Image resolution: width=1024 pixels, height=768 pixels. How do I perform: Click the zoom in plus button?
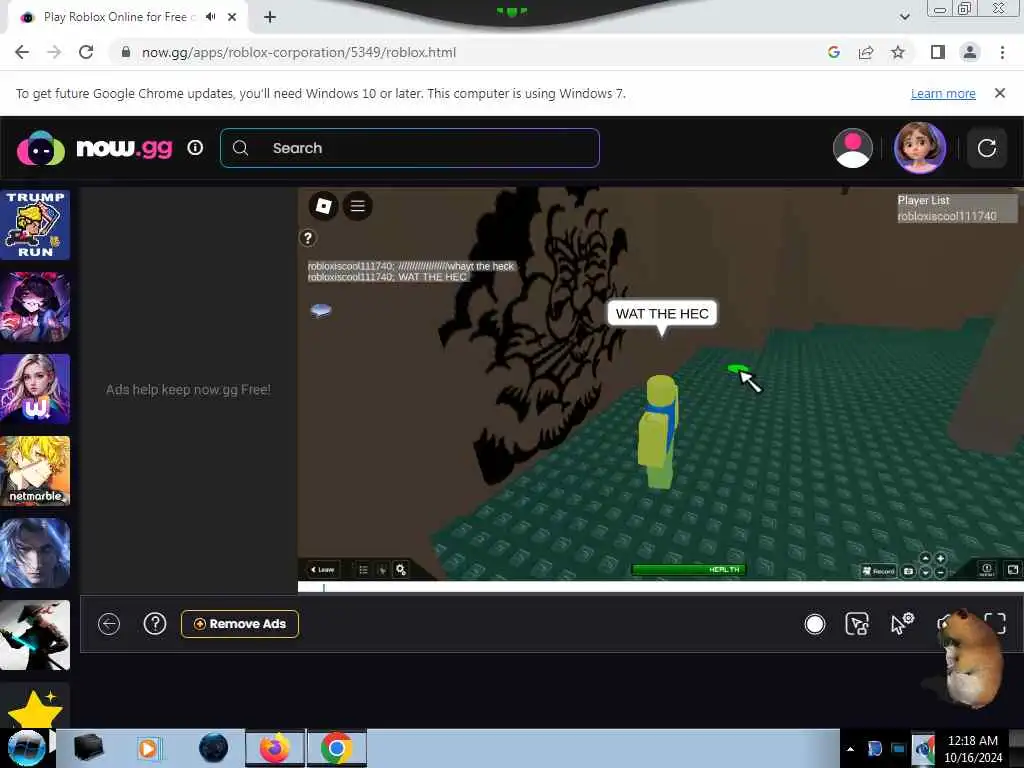click(940, 558)
